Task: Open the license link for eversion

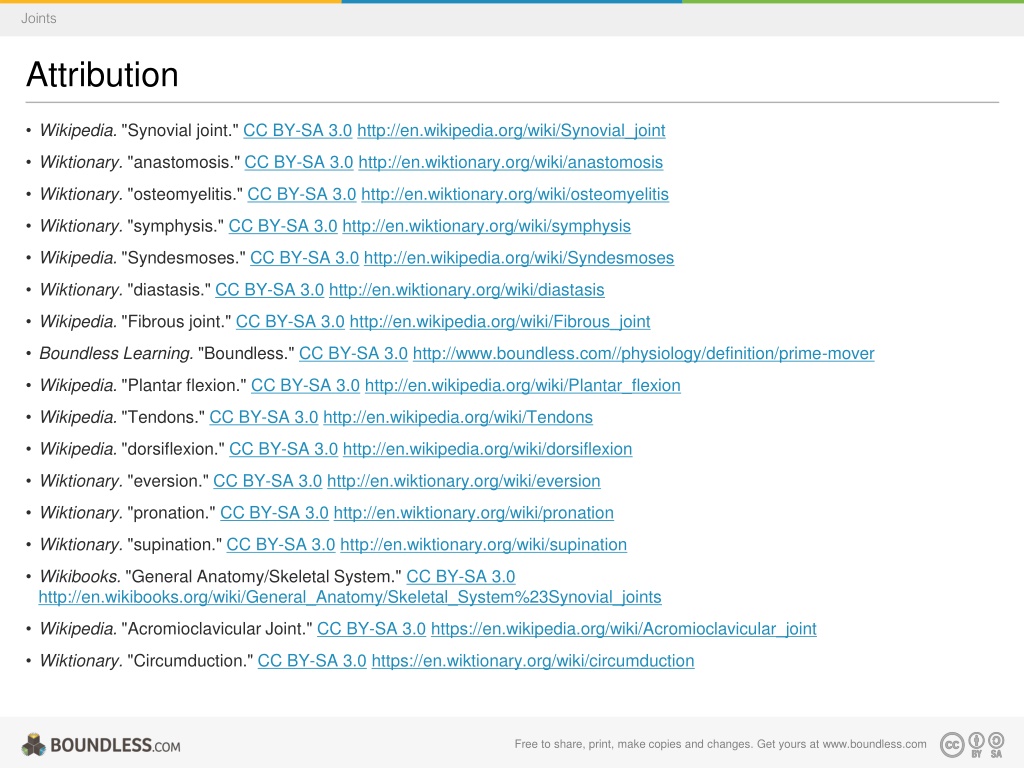Action: pos(268,481)
